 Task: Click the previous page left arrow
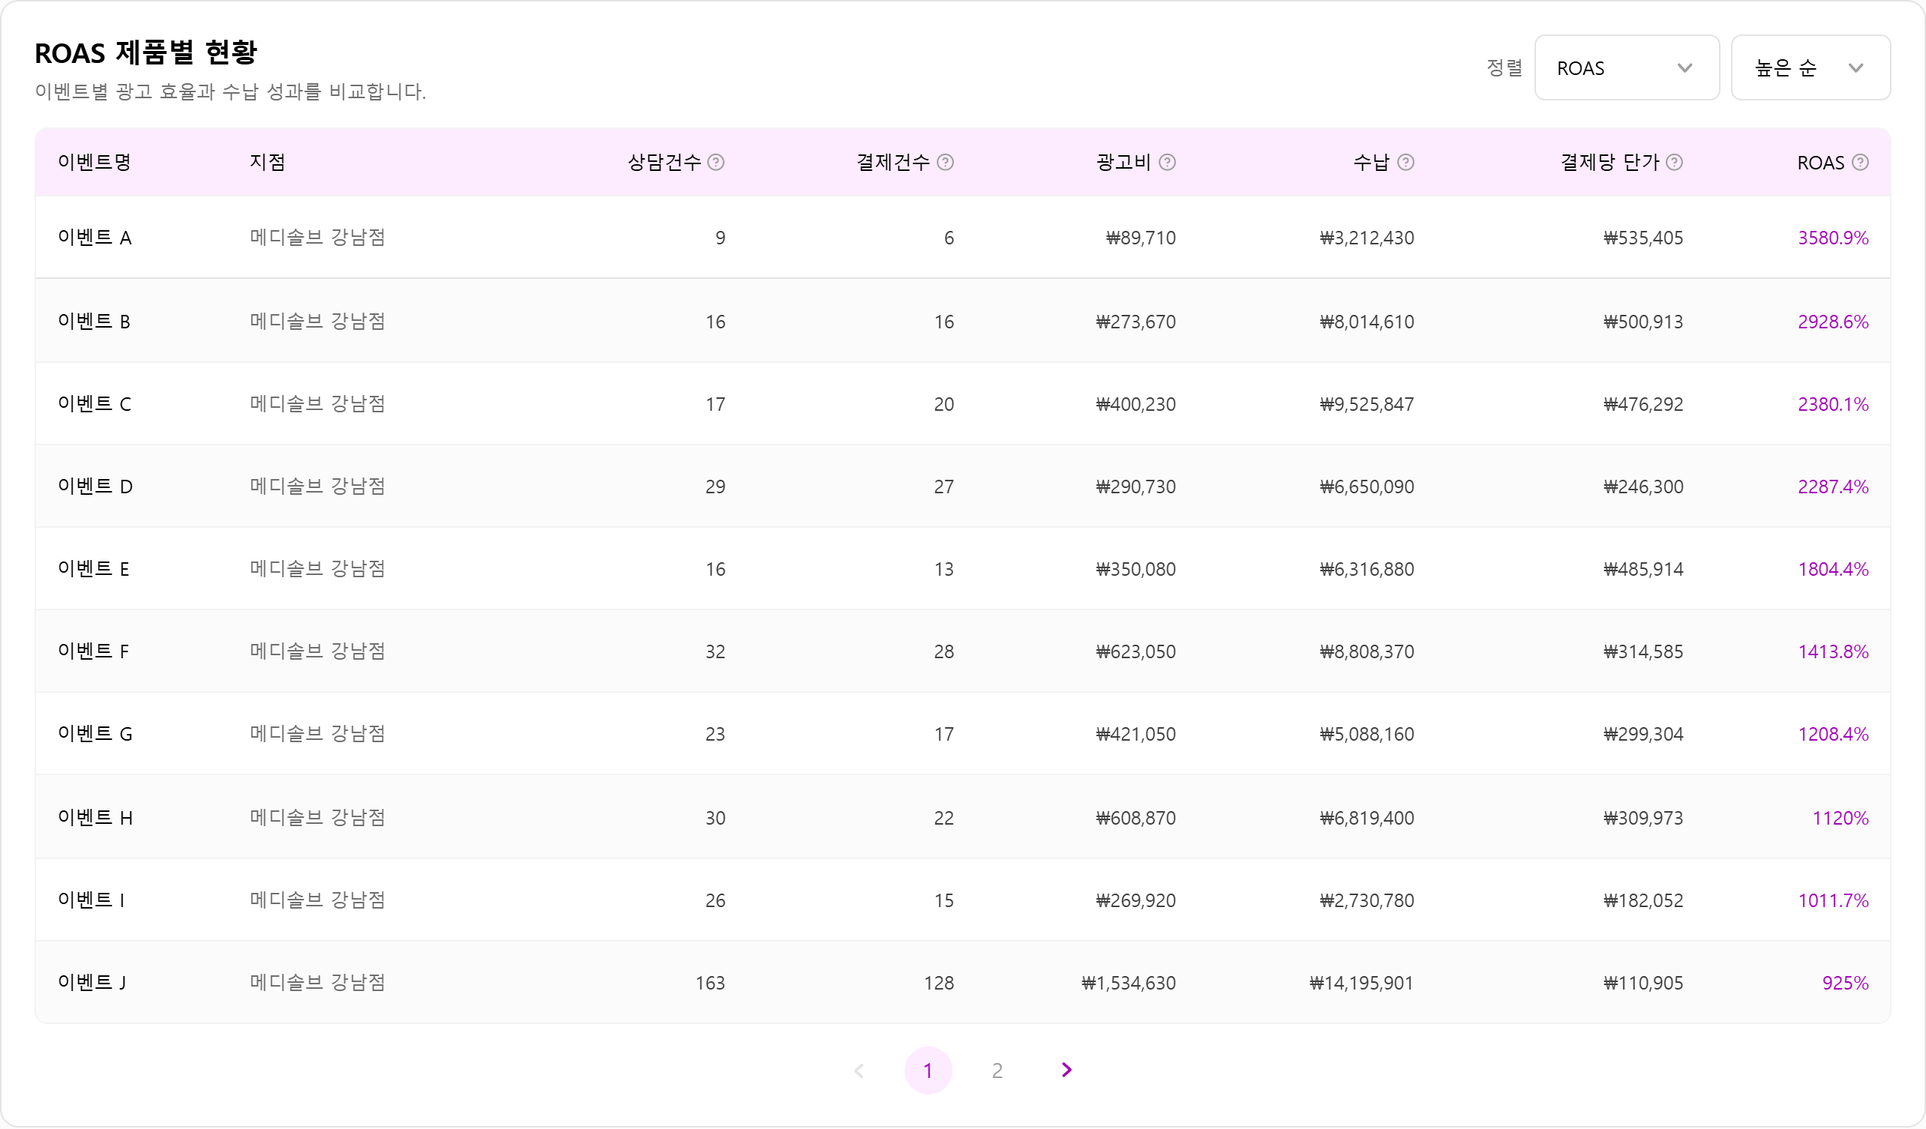tap(859, 1070)
